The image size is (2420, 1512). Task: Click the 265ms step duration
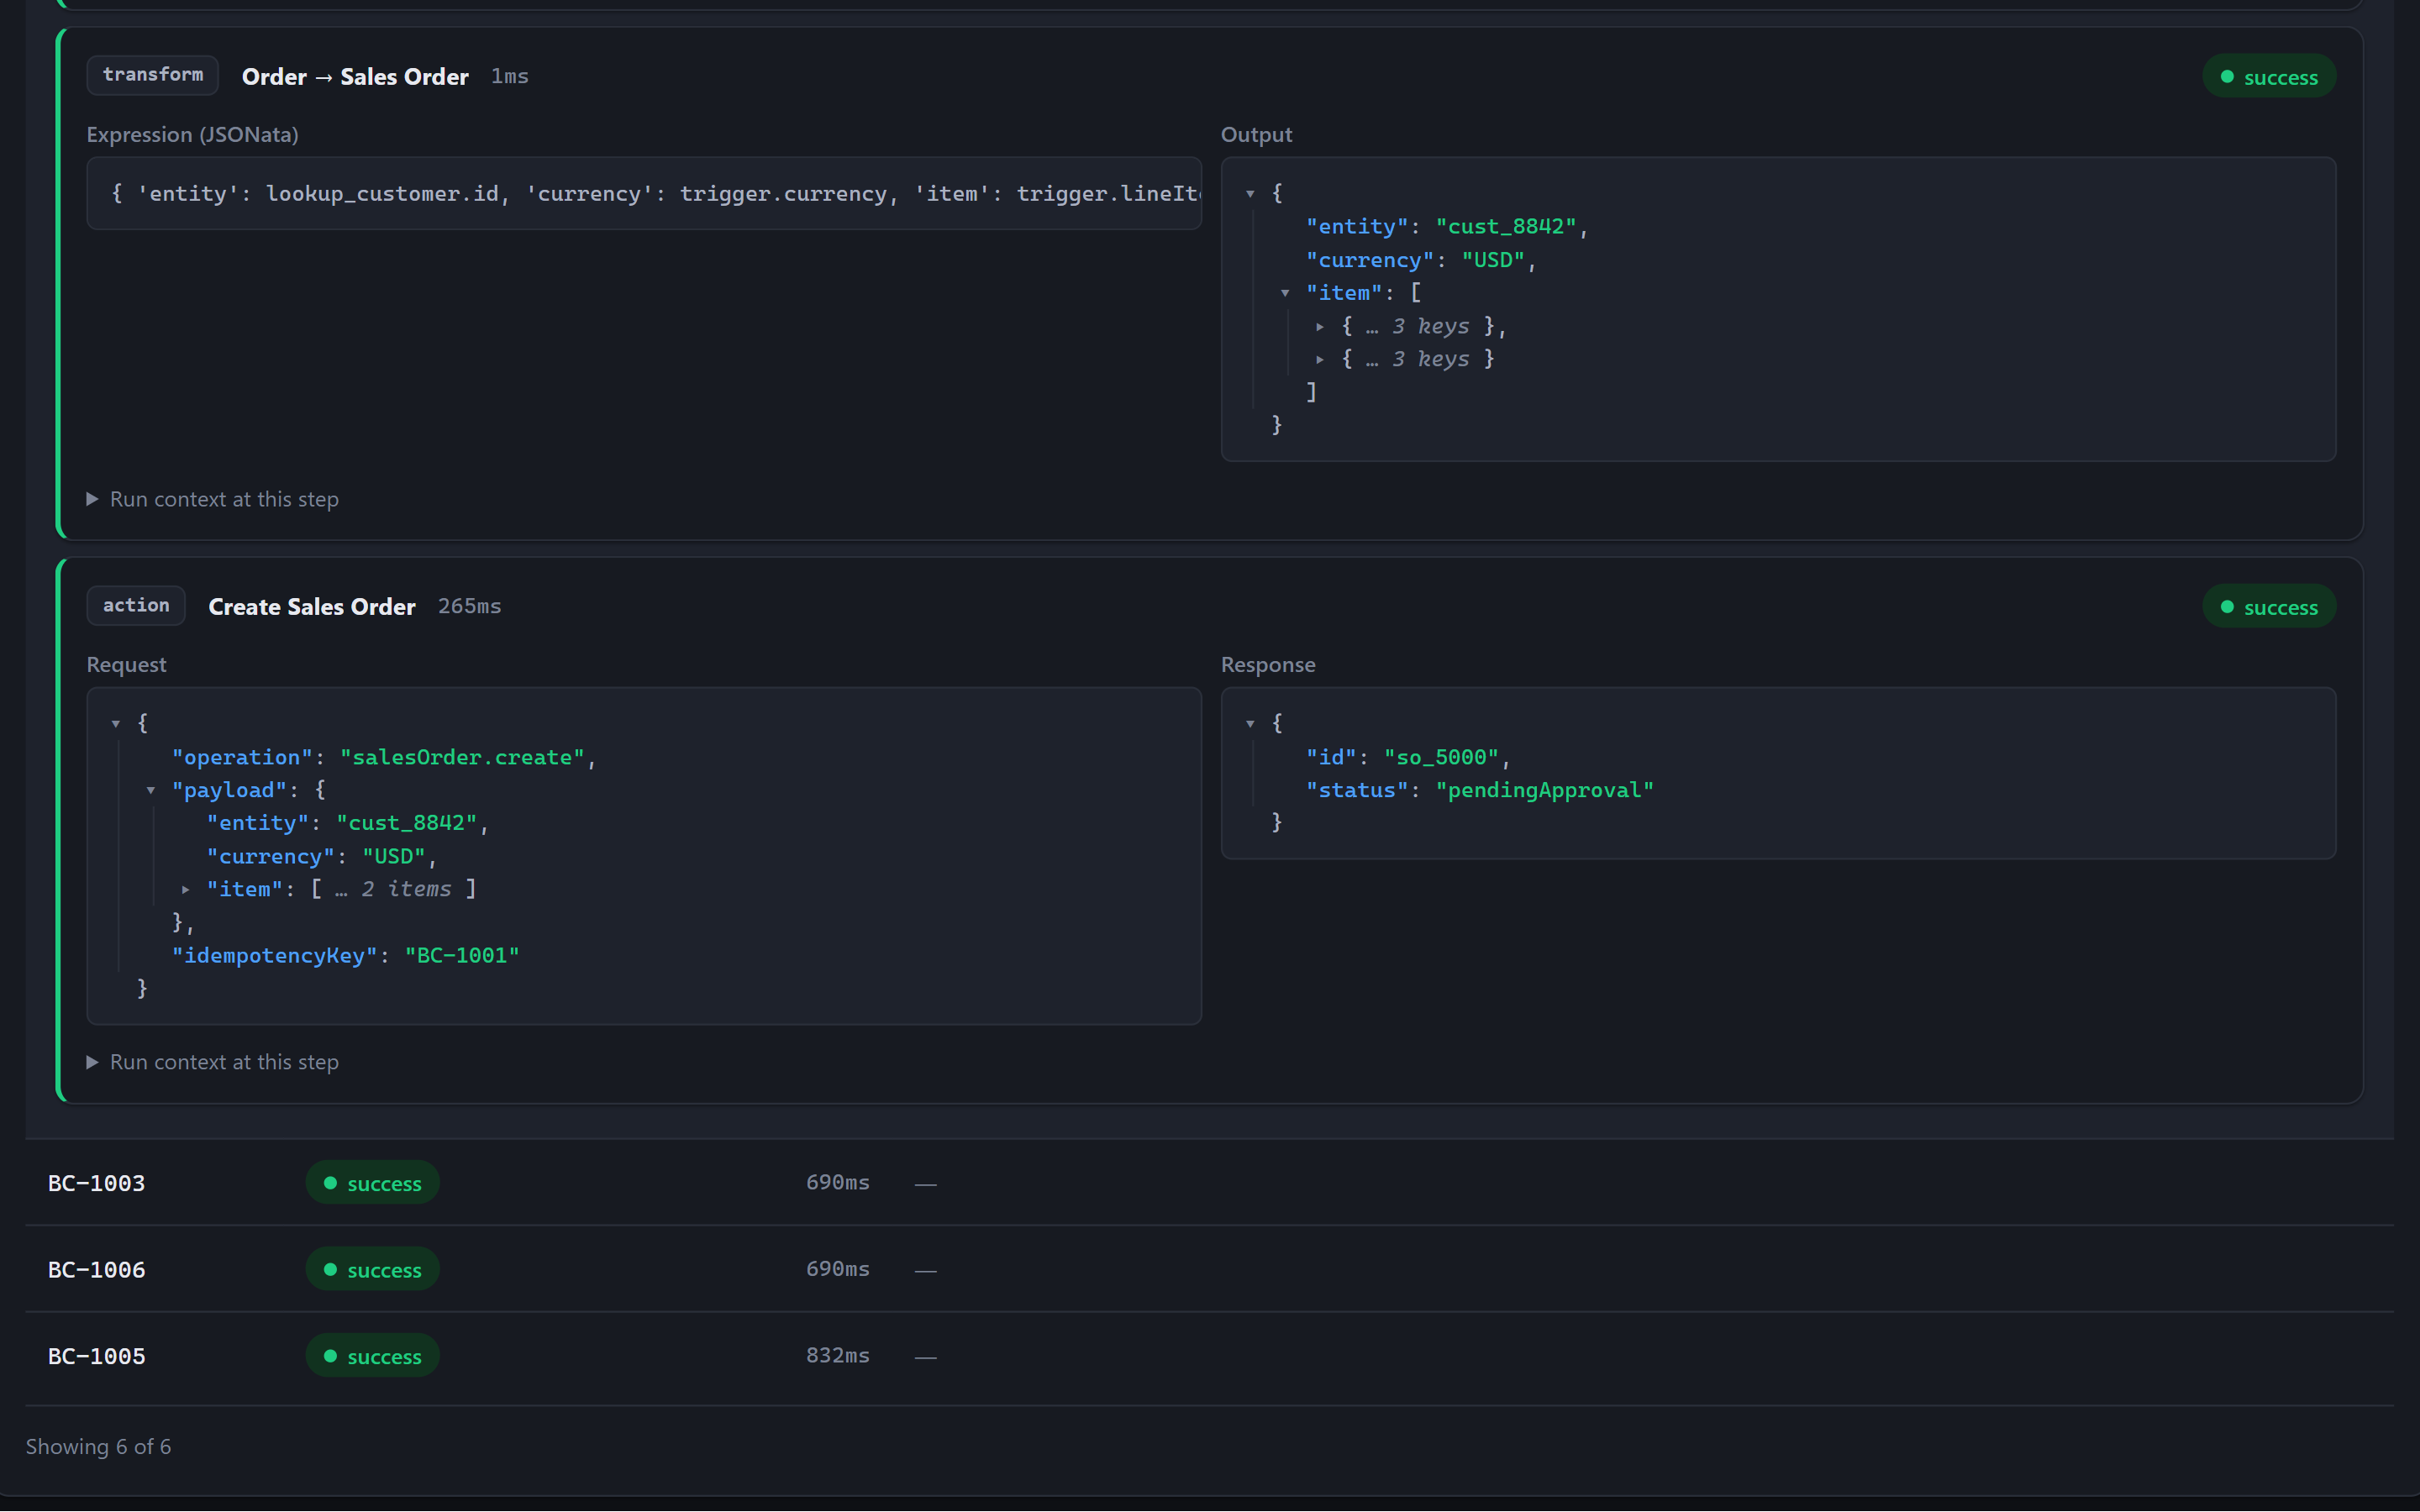click(x=470, y=607)
